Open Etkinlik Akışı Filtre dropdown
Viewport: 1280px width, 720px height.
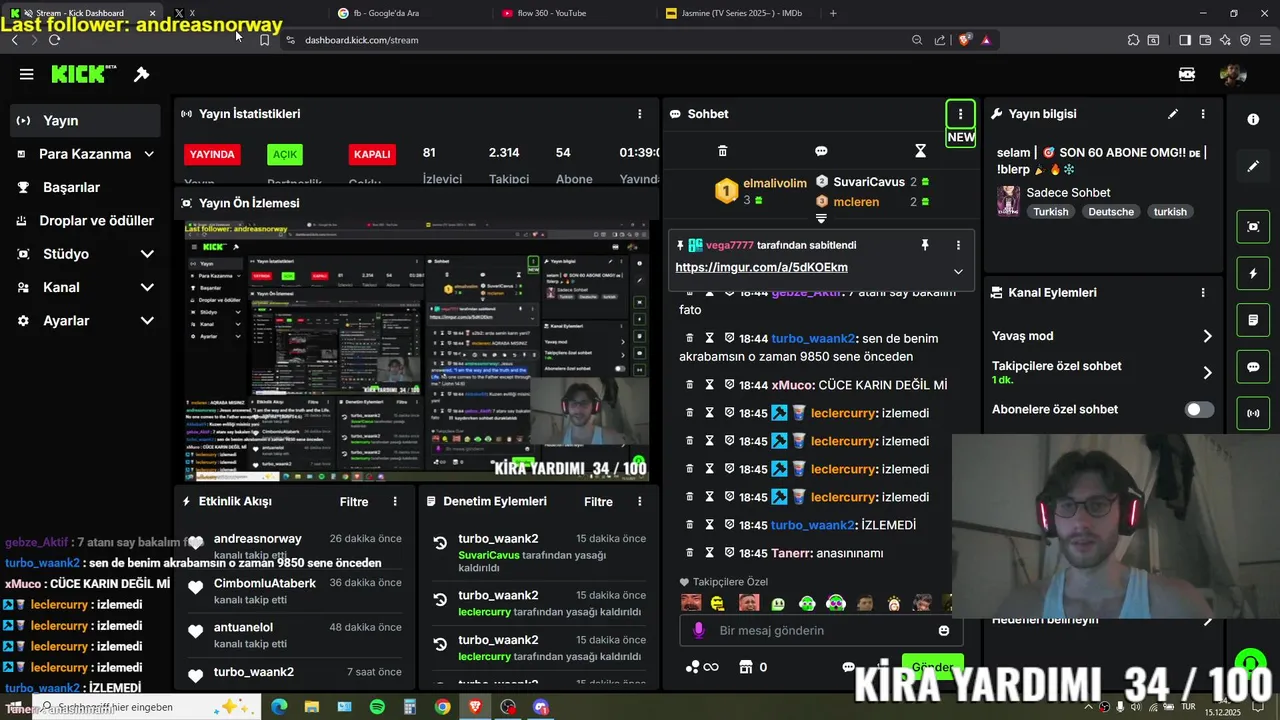[x=354, y=502]
